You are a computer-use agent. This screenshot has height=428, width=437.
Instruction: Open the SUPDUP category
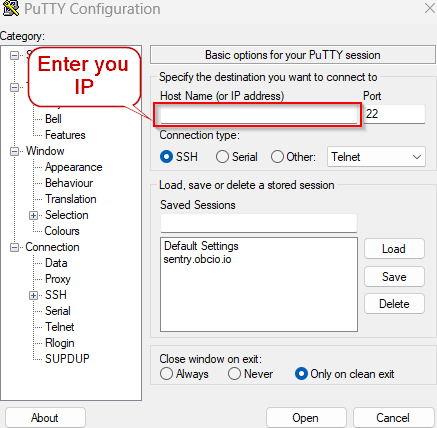(x=67, y=359)
